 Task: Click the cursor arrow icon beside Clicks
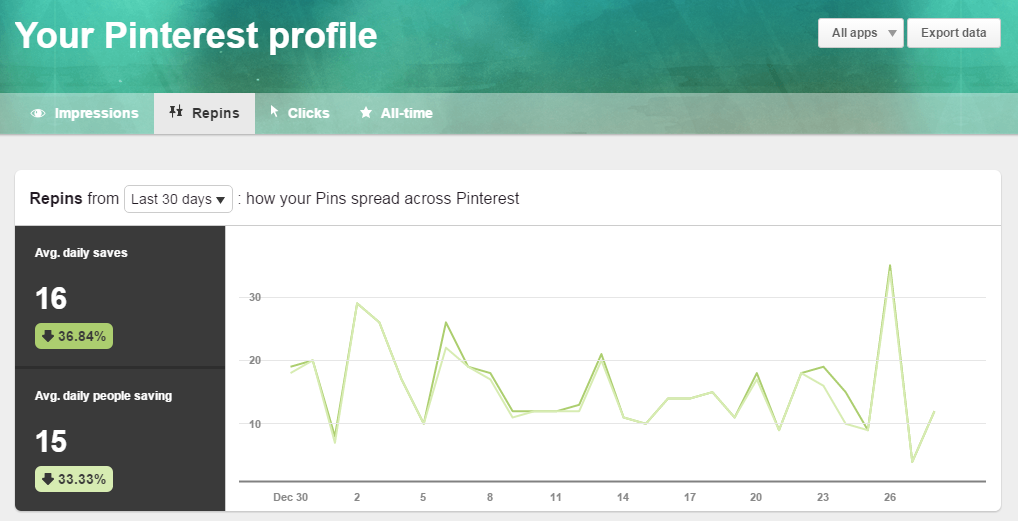[274, 112]
